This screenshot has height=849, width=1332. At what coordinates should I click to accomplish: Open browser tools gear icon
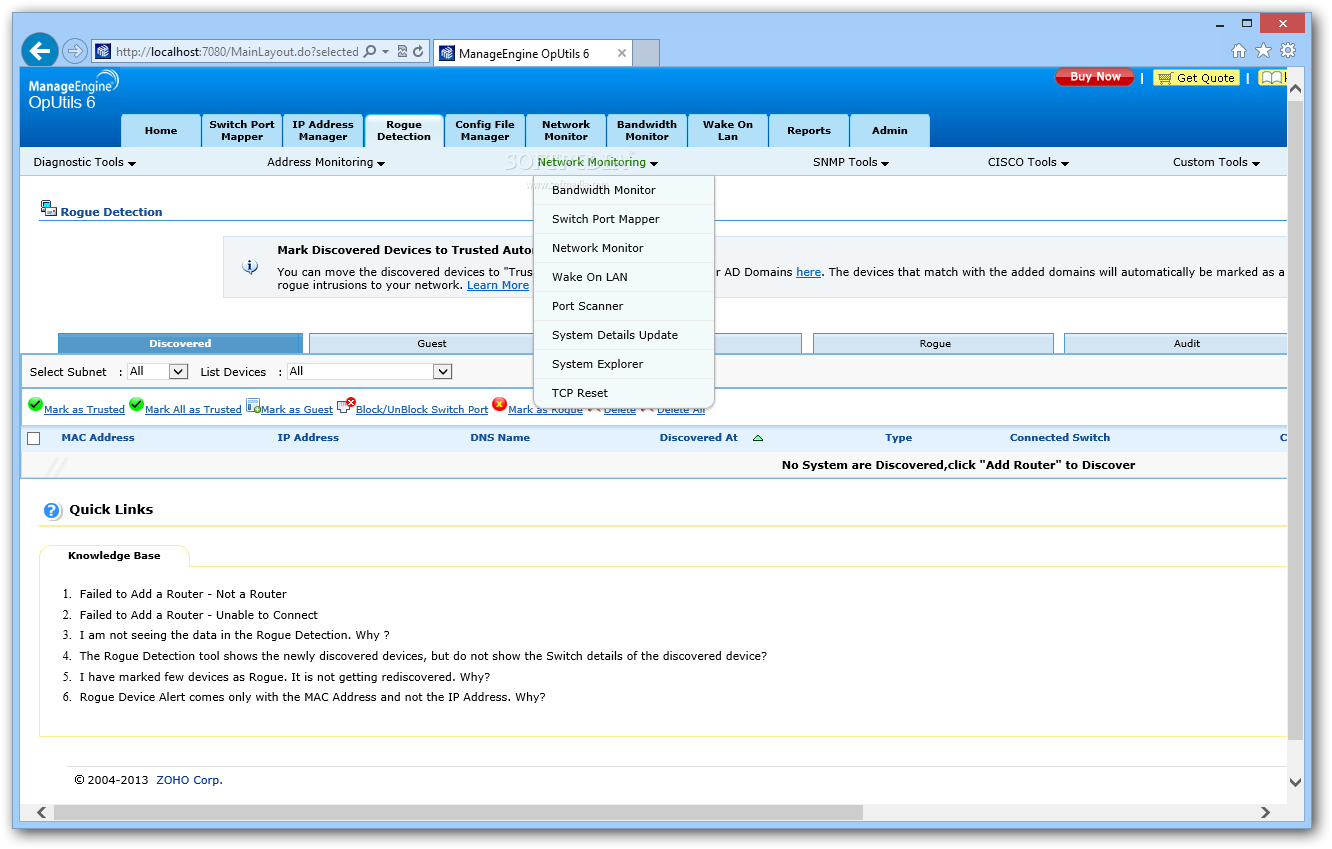pos(1288,51)
